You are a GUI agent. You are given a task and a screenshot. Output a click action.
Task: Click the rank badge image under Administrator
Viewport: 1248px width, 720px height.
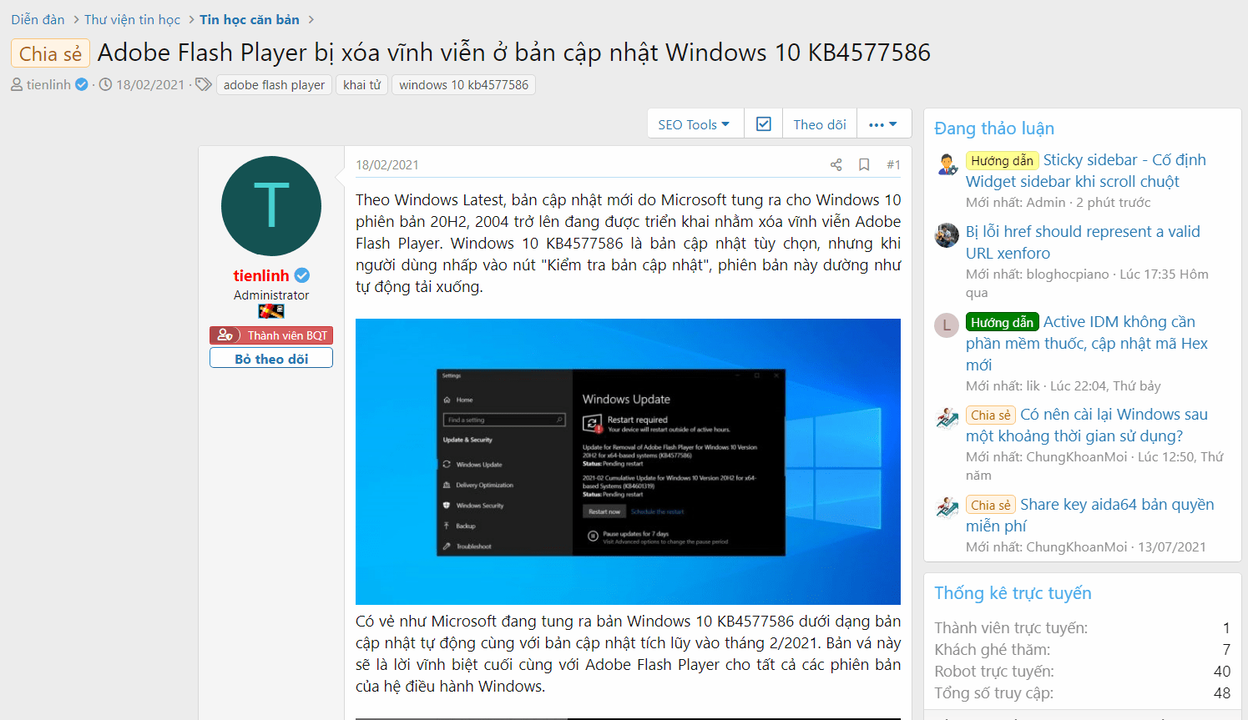[x=271, y=312]
